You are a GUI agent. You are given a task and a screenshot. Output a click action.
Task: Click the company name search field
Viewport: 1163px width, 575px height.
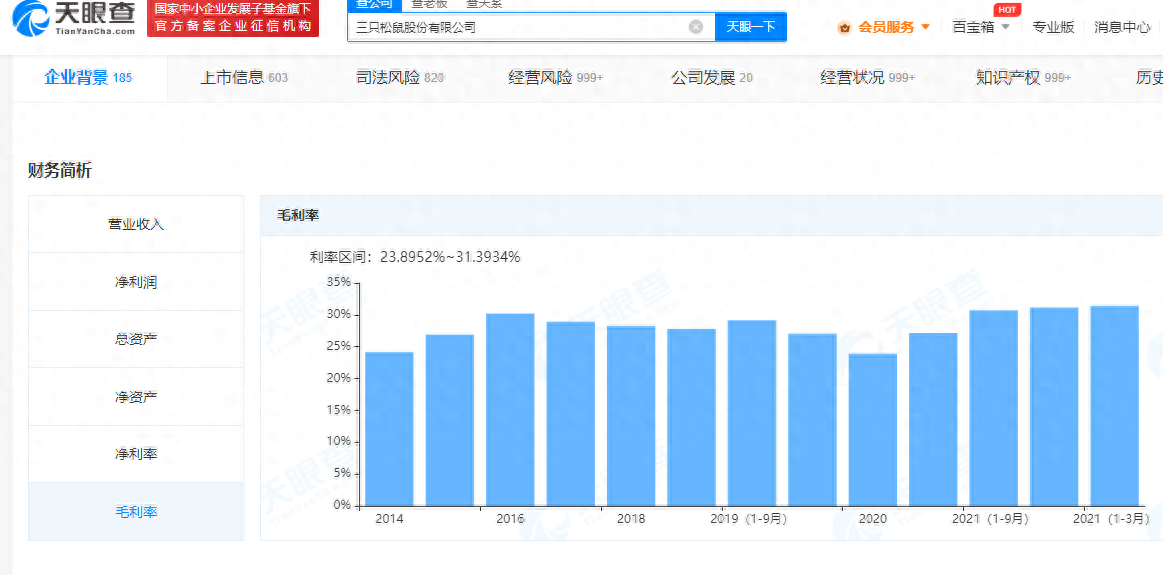(x=531, y=27)
